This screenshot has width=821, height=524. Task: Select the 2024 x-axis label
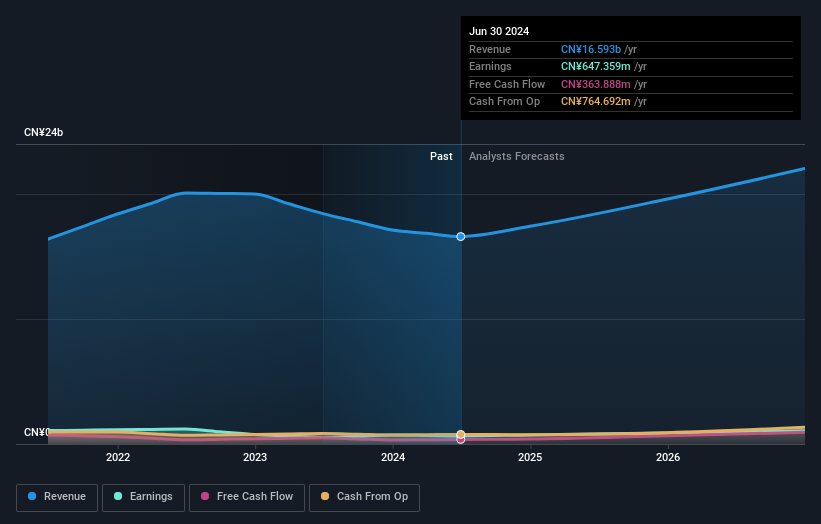[393, 457]
